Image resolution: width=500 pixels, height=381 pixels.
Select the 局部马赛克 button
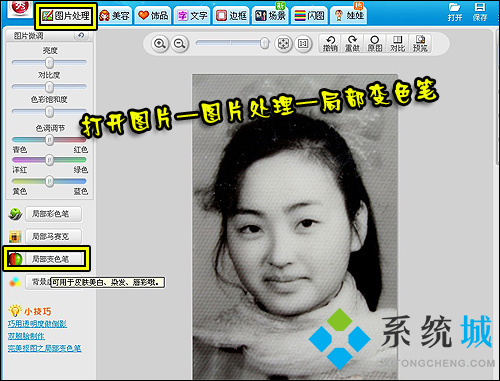[x=54, y=236]
